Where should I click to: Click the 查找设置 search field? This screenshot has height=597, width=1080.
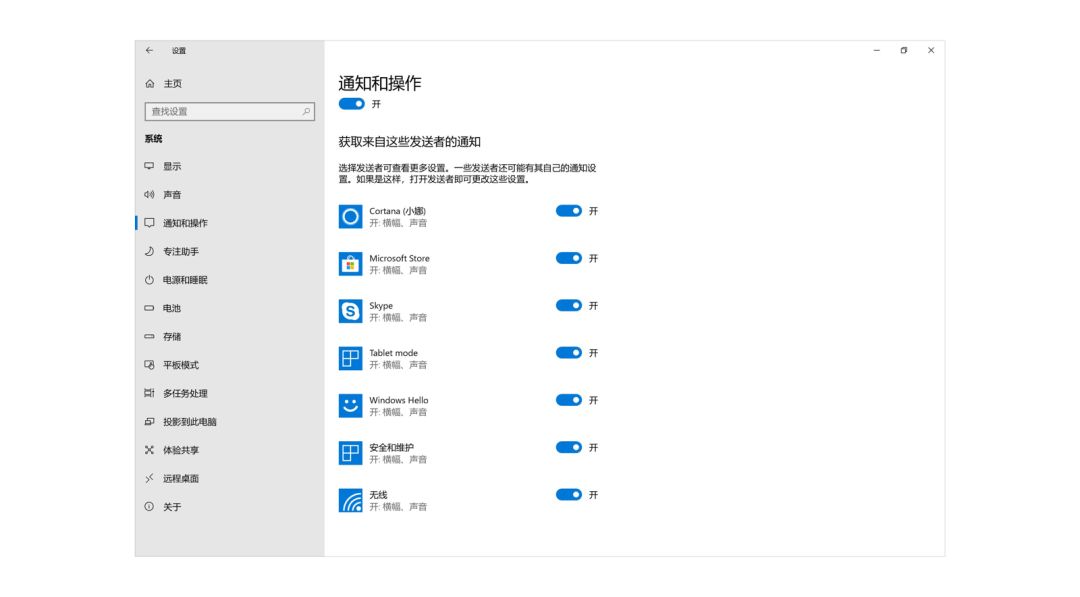click(229, 111)
